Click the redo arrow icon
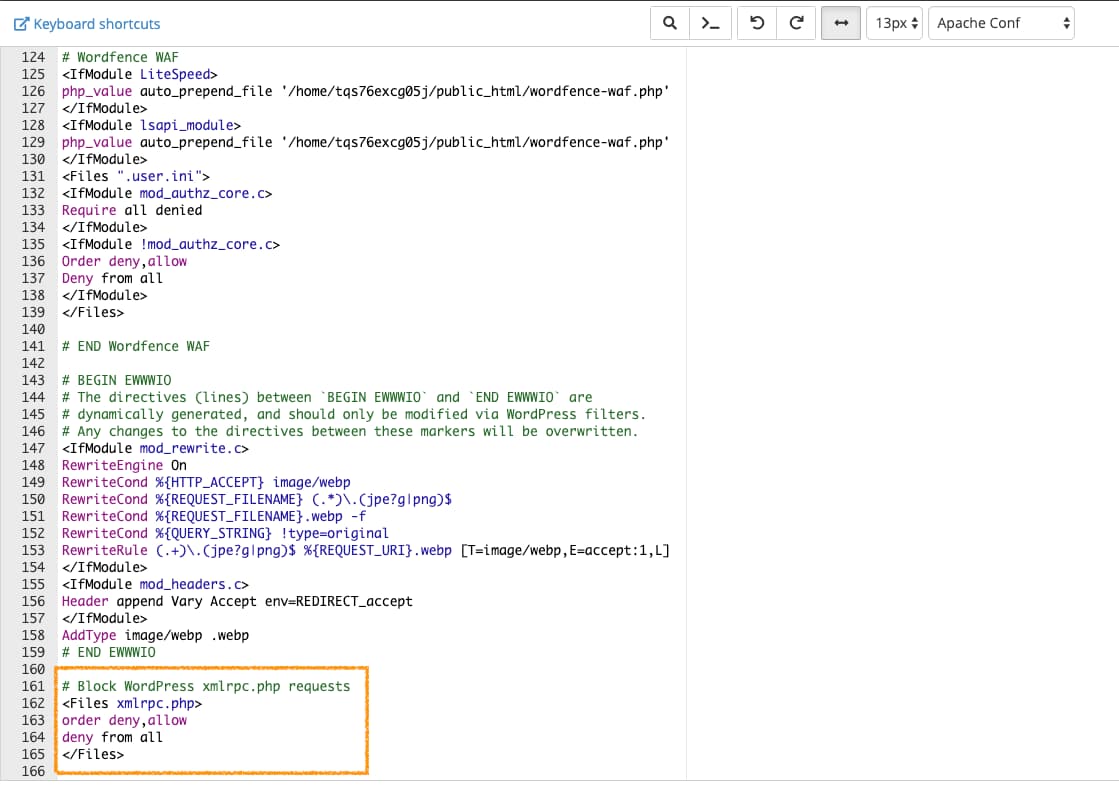1119x787 pixels. pos(796,23)
